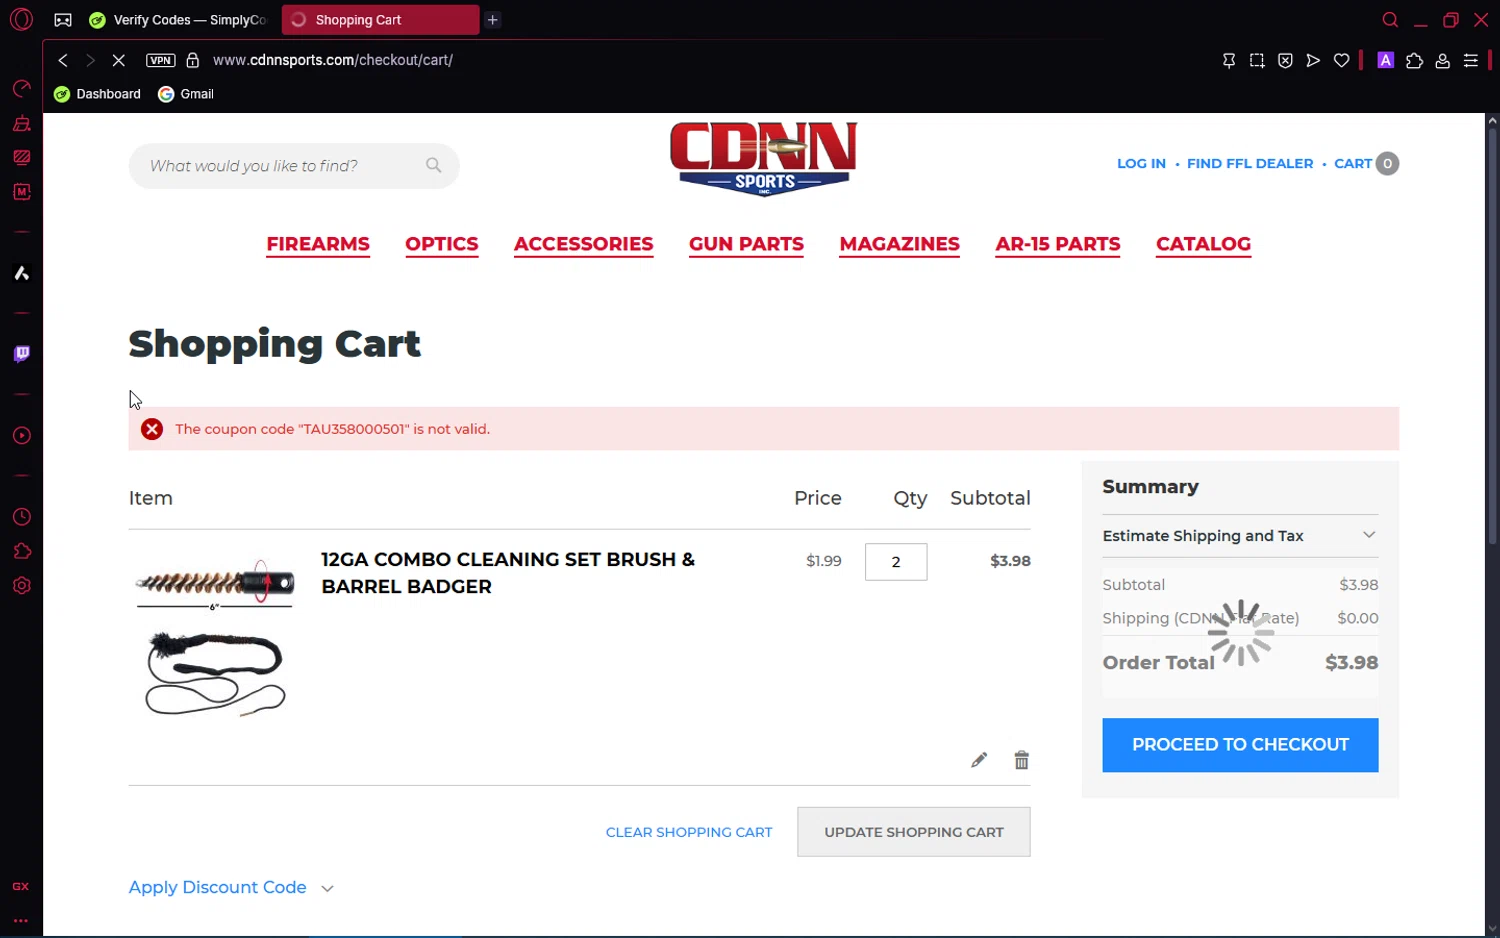Remove item with the trash icon

(1021, 760)
